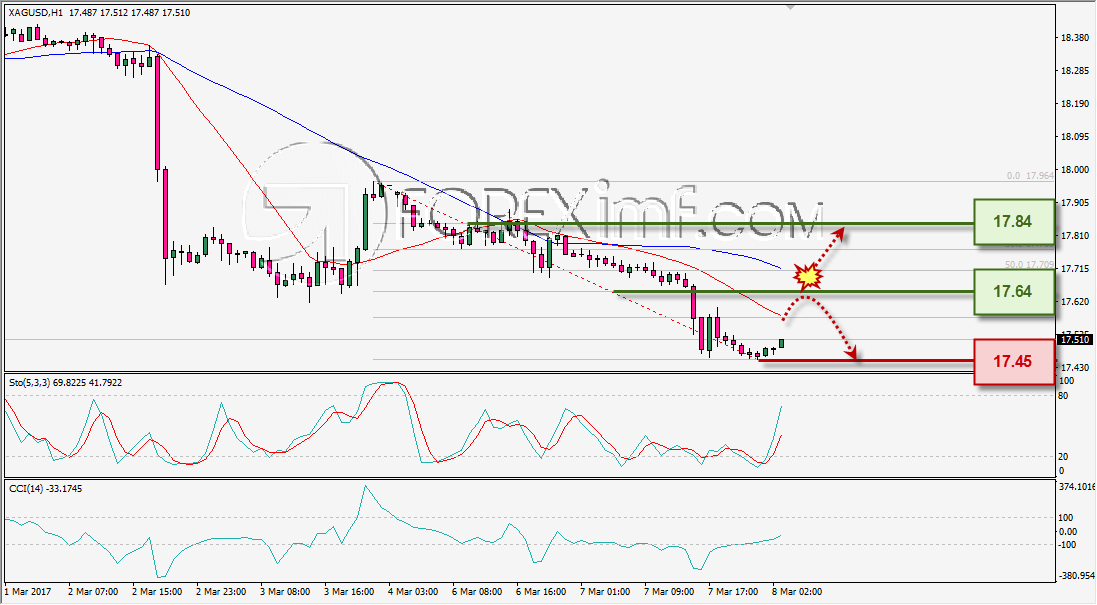The width and height of the screenshot is (1097, 605).
Task: Click the Fibonacci 0.0 17.964 label
Action: click(1030, 176)
